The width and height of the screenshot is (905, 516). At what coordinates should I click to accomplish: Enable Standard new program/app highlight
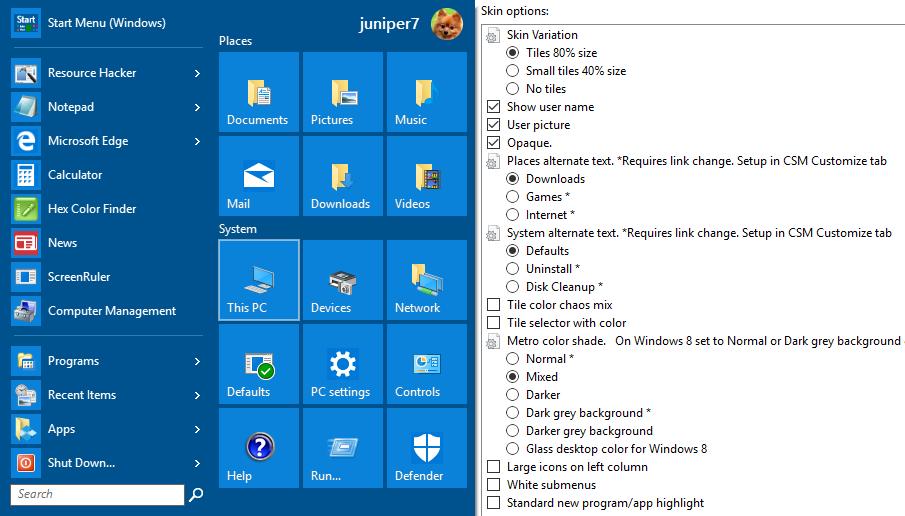tap(493, 502)
